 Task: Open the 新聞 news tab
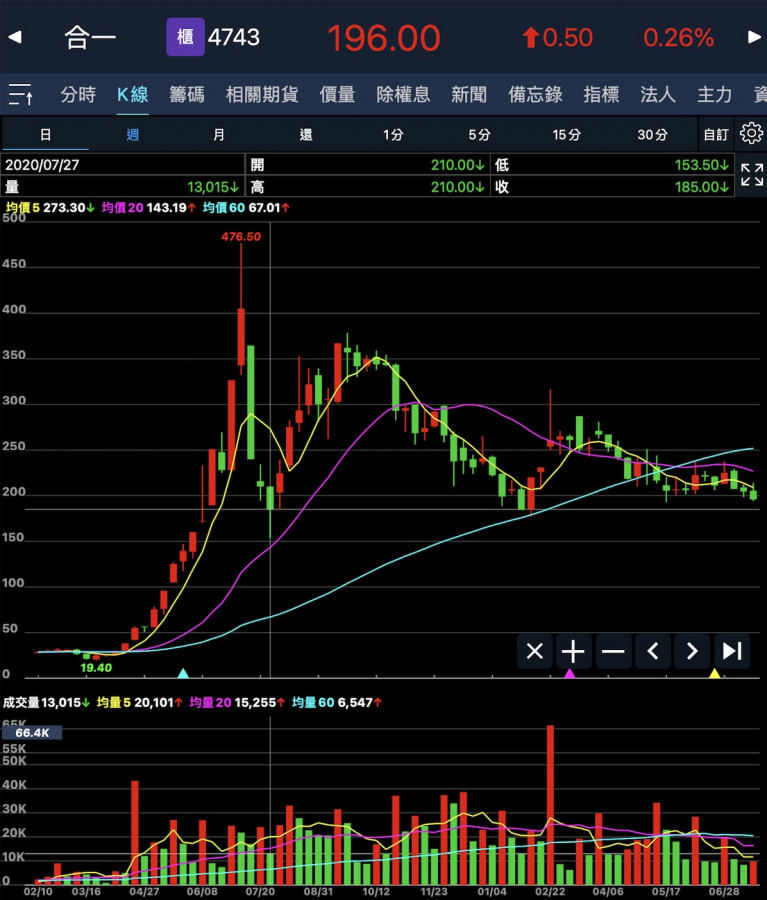point(469,95)
